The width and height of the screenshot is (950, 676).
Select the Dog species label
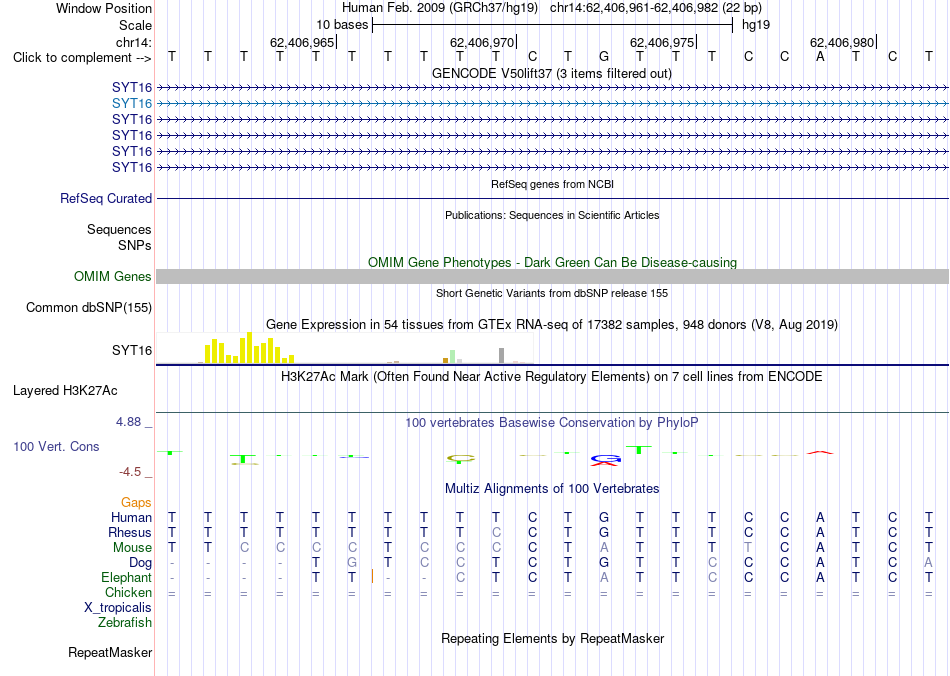[140, 563]
